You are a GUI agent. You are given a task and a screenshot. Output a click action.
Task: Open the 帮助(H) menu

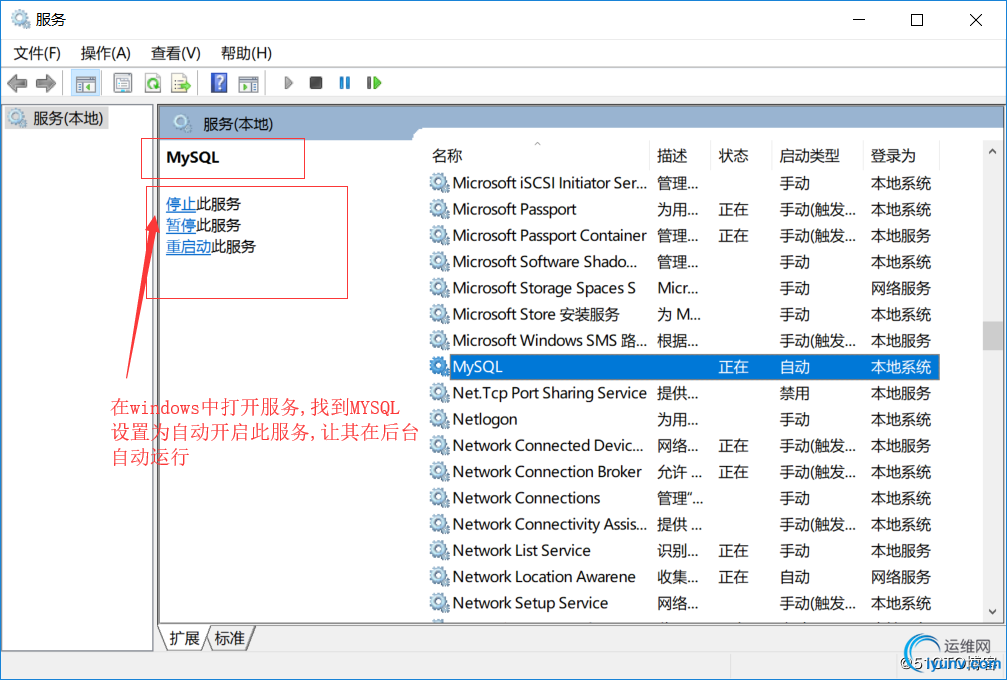(x=246, y=53)
